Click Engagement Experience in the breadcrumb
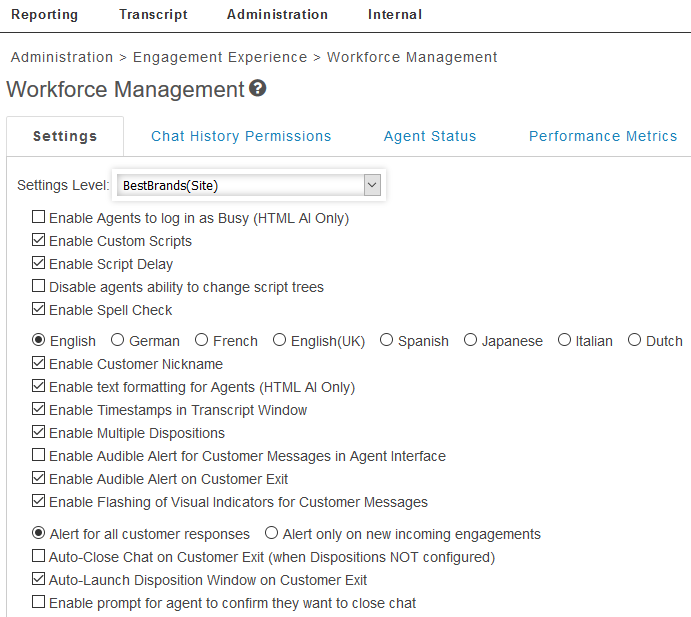The width and height of the screenshot is (691, 617). click(x=220, y=57)
